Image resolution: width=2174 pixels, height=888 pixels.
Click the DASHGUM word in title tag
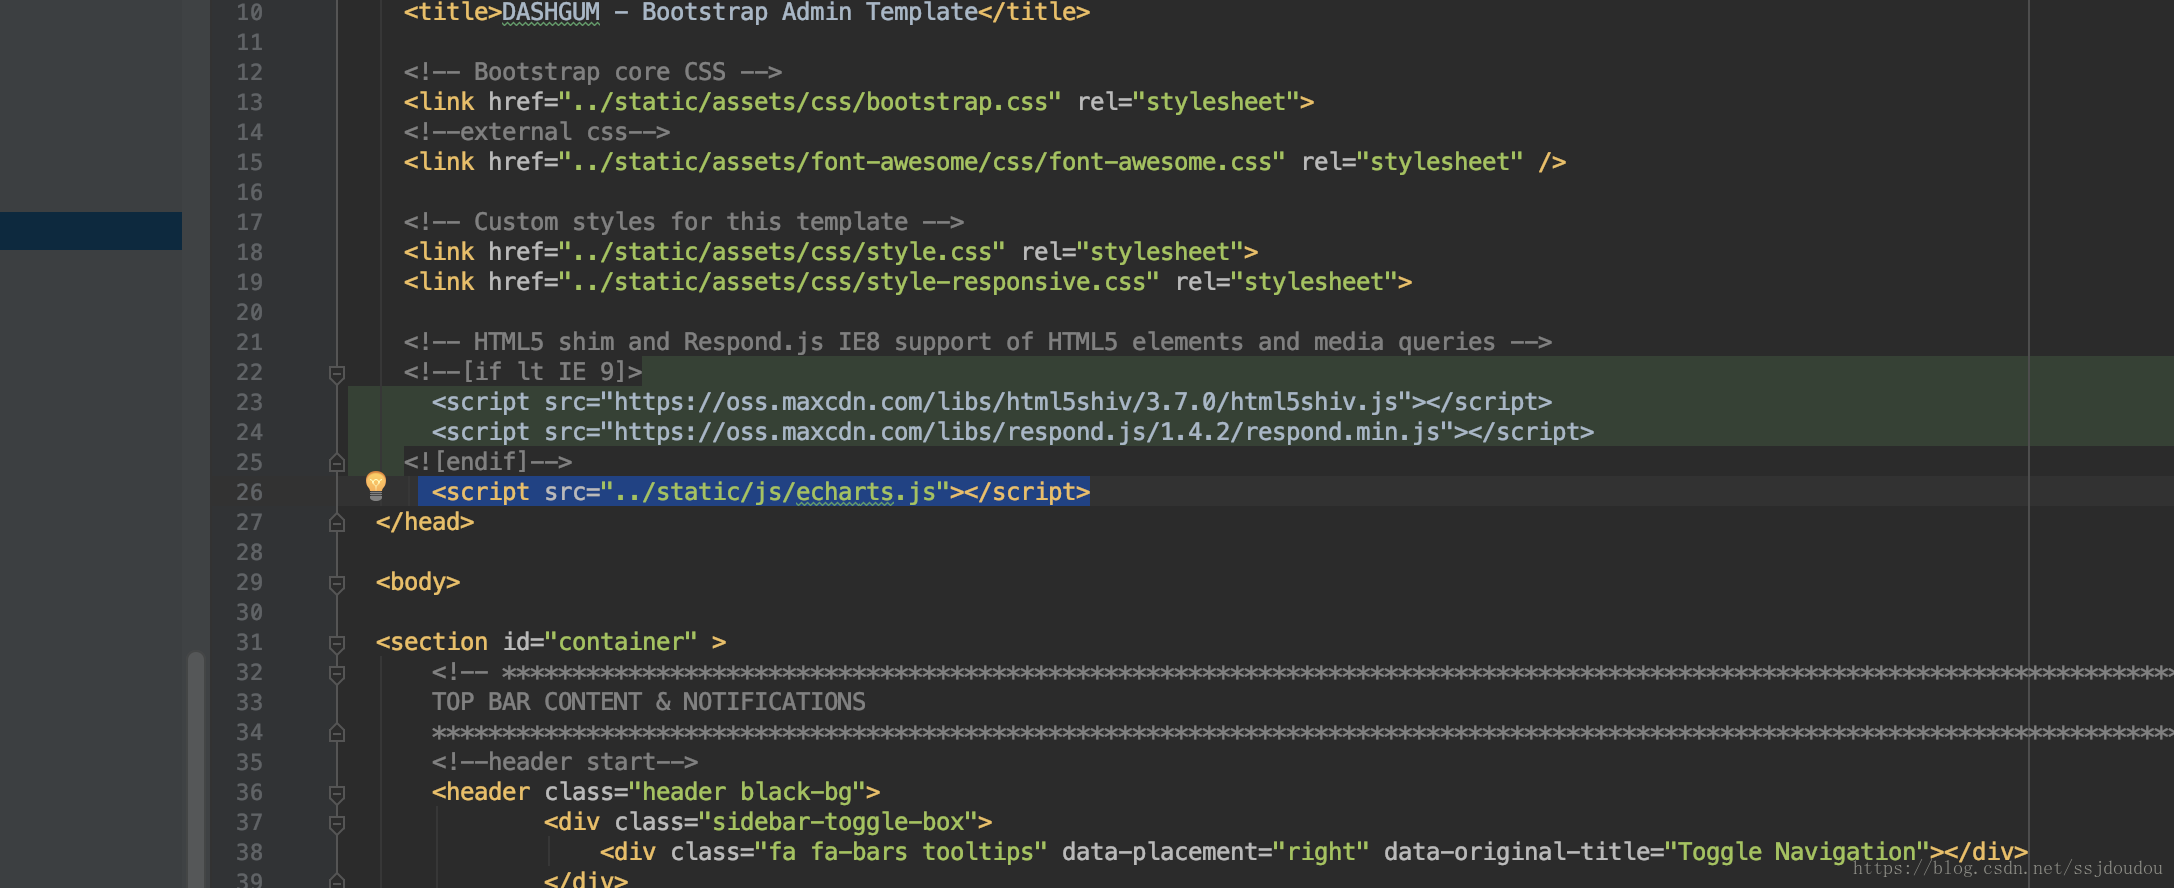551,12
